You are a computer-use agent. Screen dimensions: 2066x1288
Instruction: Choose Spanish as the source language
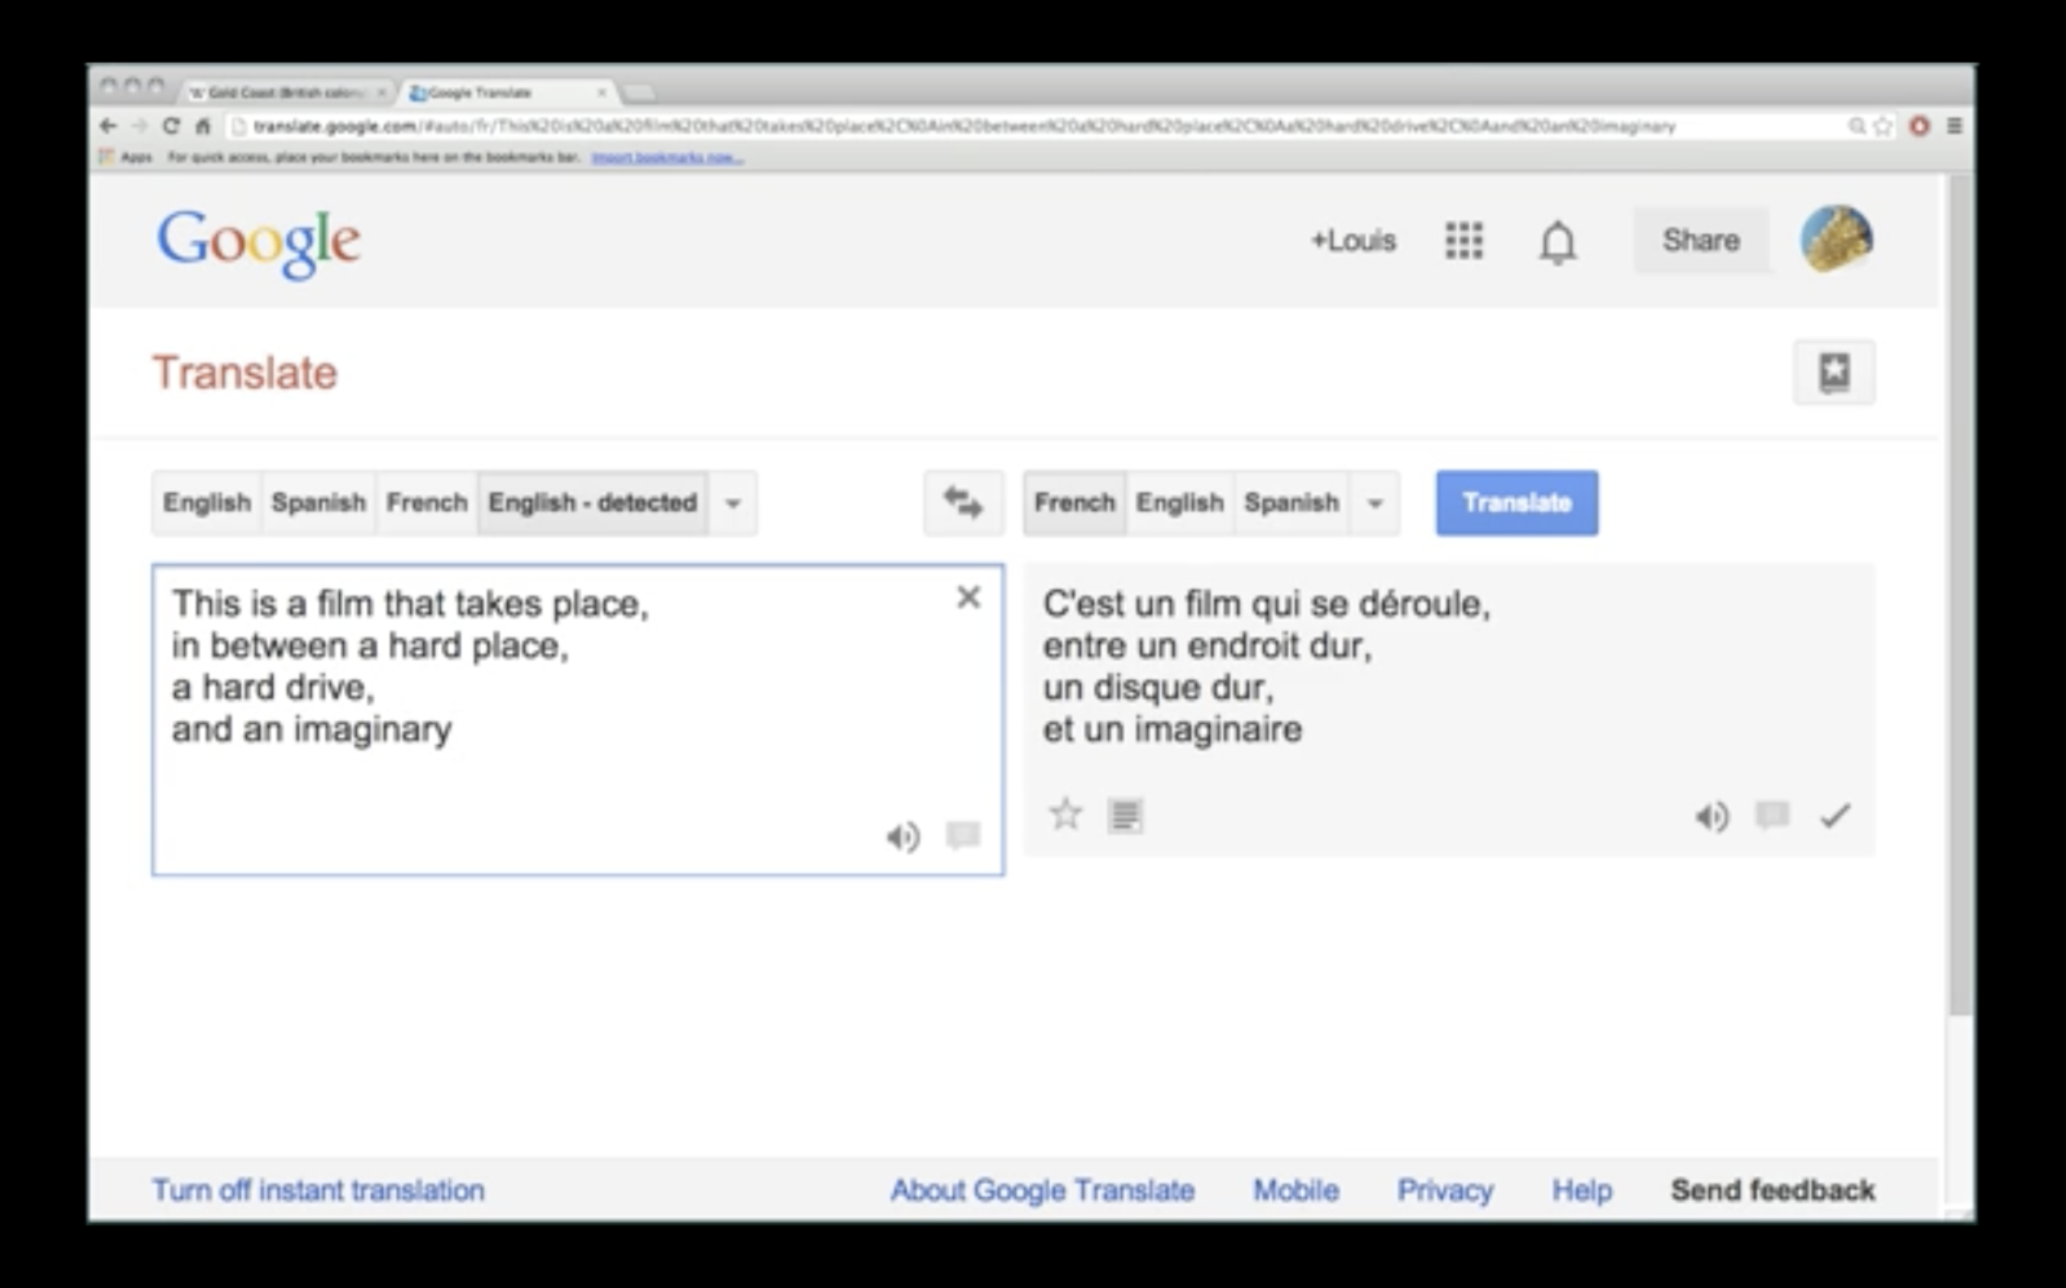[x=318, y=502]
